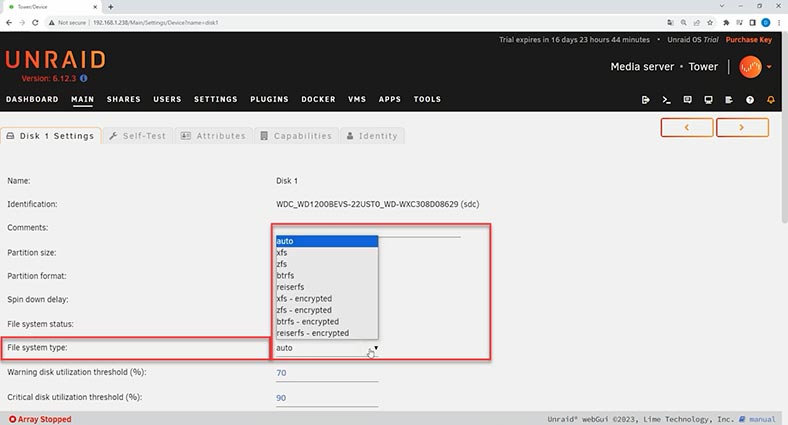Viewport: 788px width, 425px height.
Task: Open the SETTINGS menu
Action: [x=216, y=99]
